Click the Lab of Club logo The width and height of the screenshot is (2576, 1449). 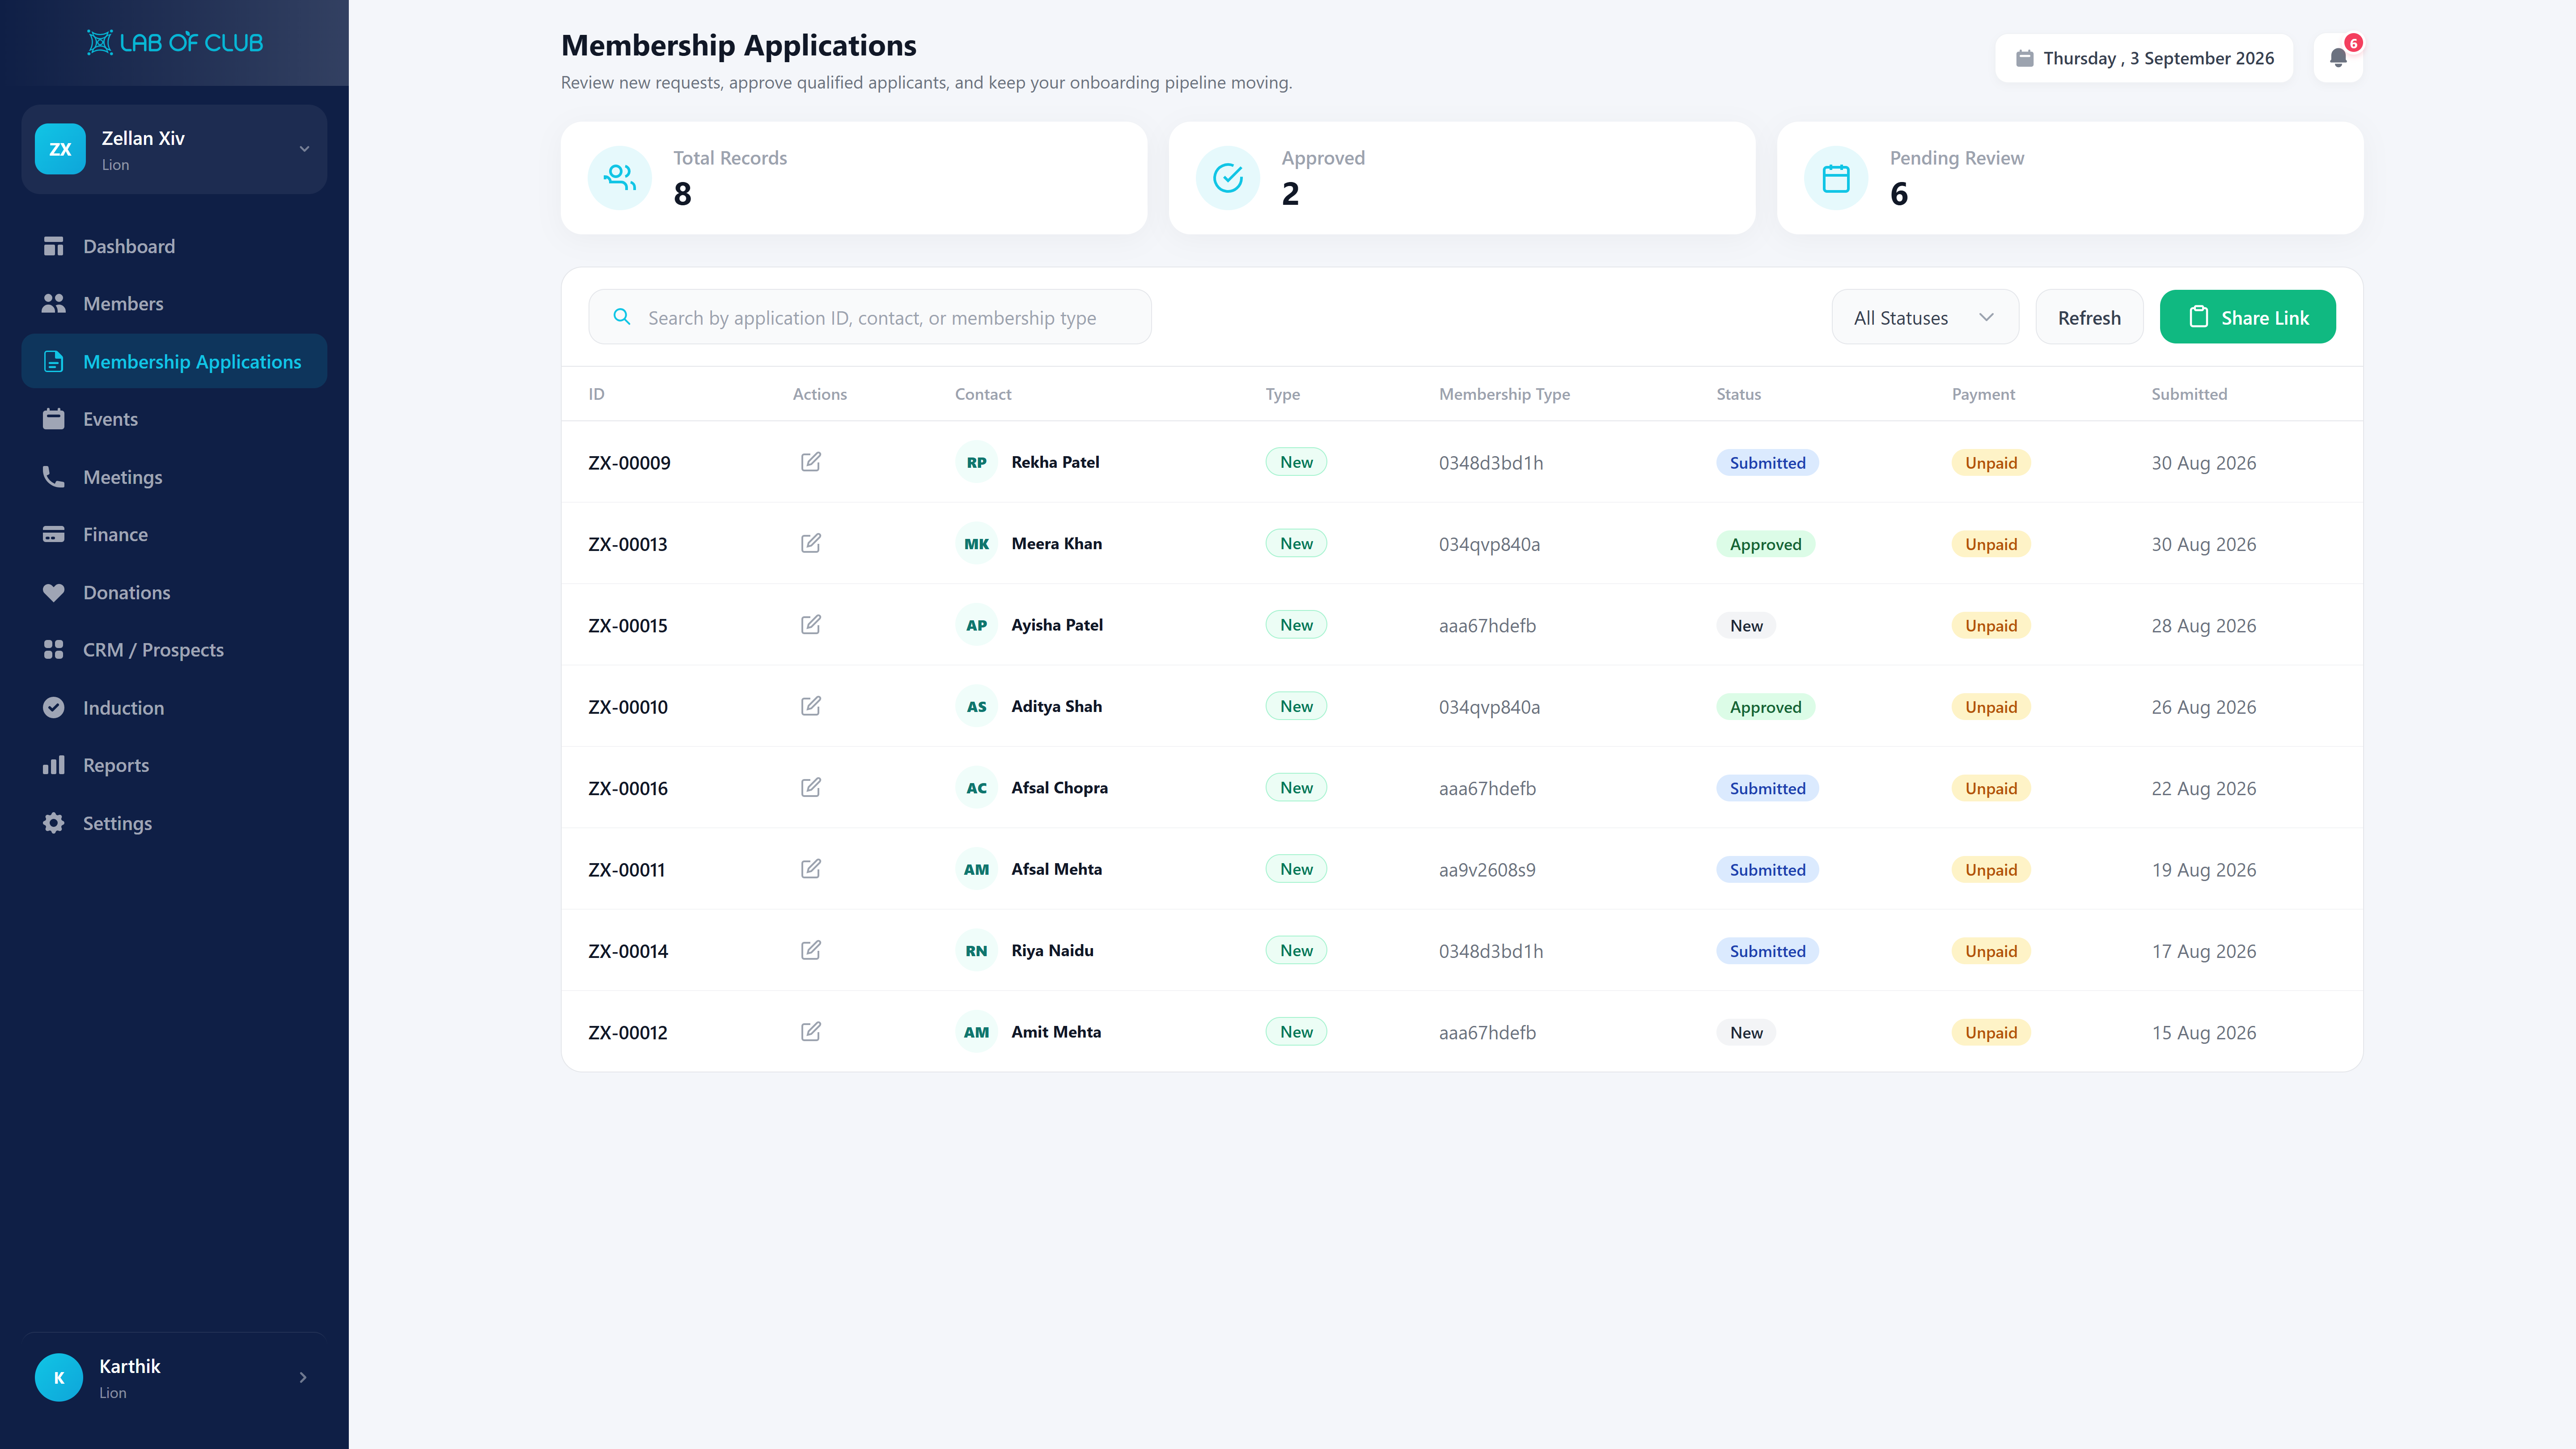coord(175,42)
